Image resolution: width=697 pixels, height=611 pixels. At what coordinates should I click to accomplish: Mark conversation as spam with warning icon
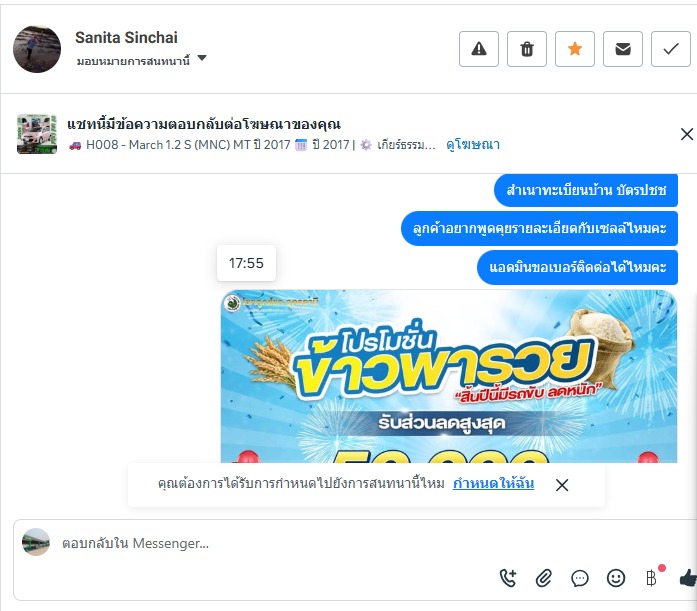point(479,49)
